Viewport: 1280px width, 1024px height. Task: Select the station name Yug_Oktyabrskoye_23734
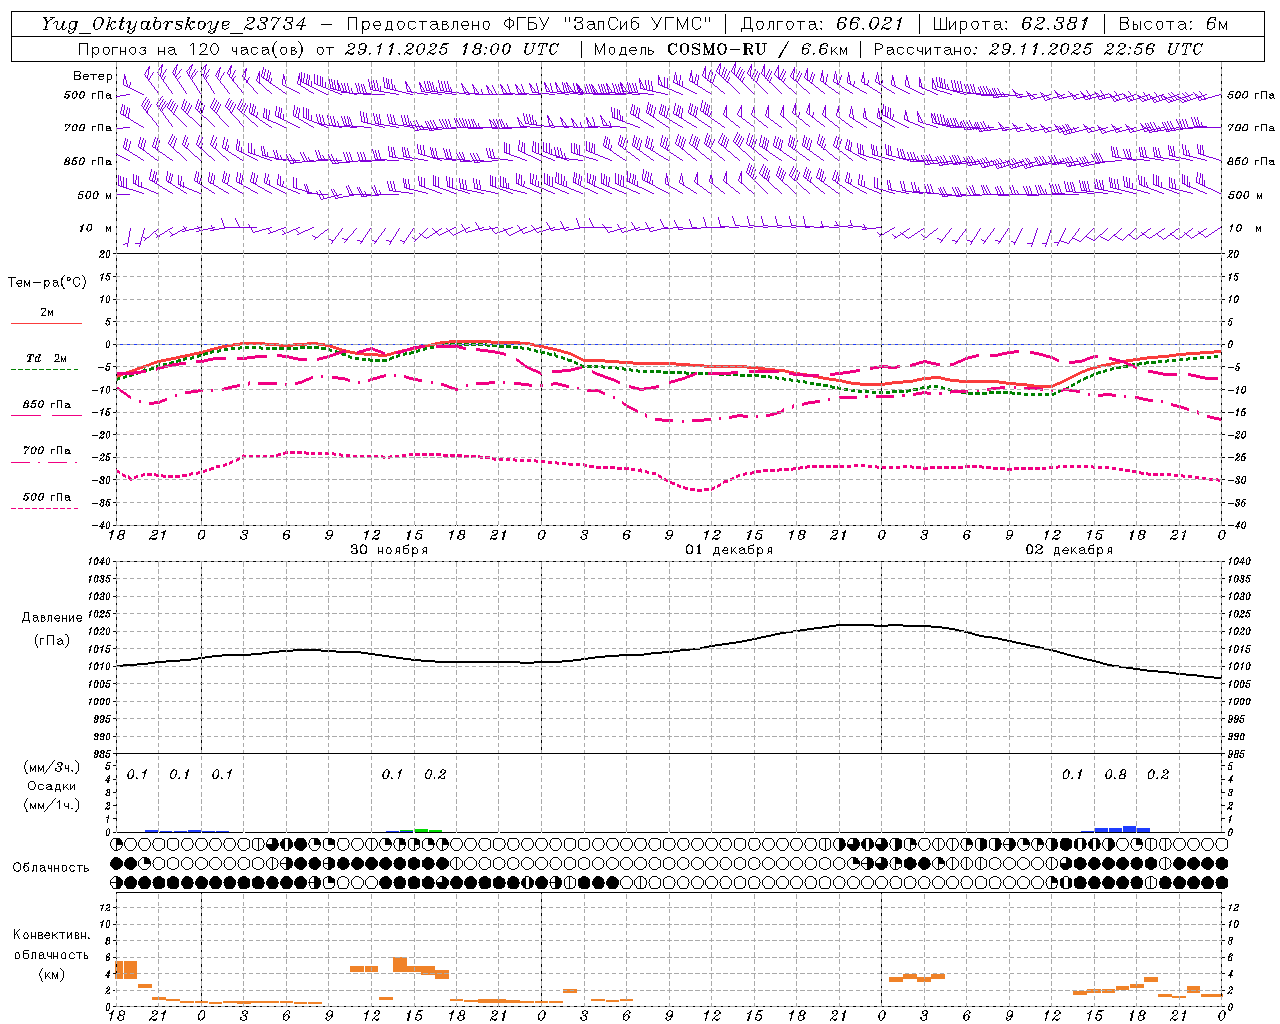(174, 24)
